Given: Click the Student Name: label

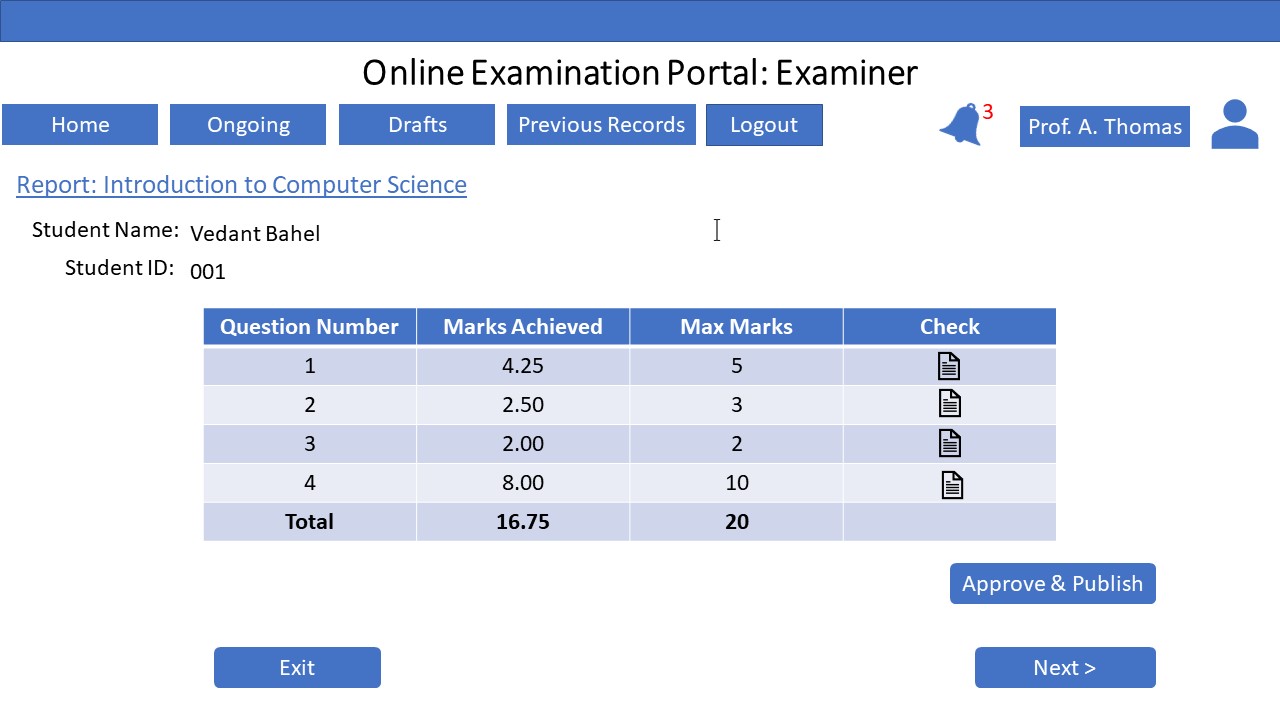Looking at the screenshot, I should pyautogui.click(x=105, y=230).
